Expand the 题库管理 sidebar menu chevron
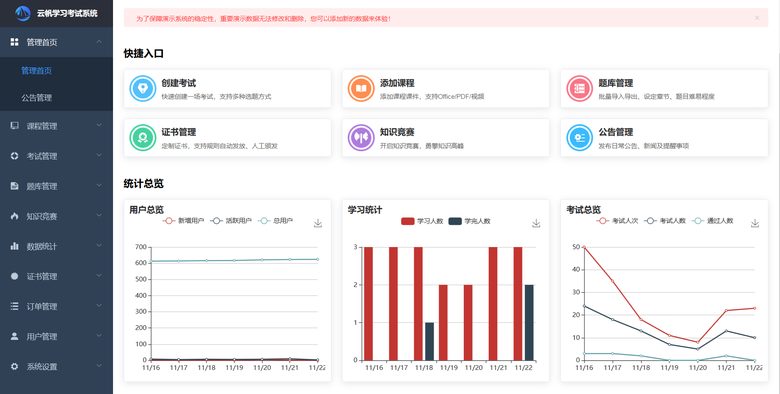 [99, 186]
